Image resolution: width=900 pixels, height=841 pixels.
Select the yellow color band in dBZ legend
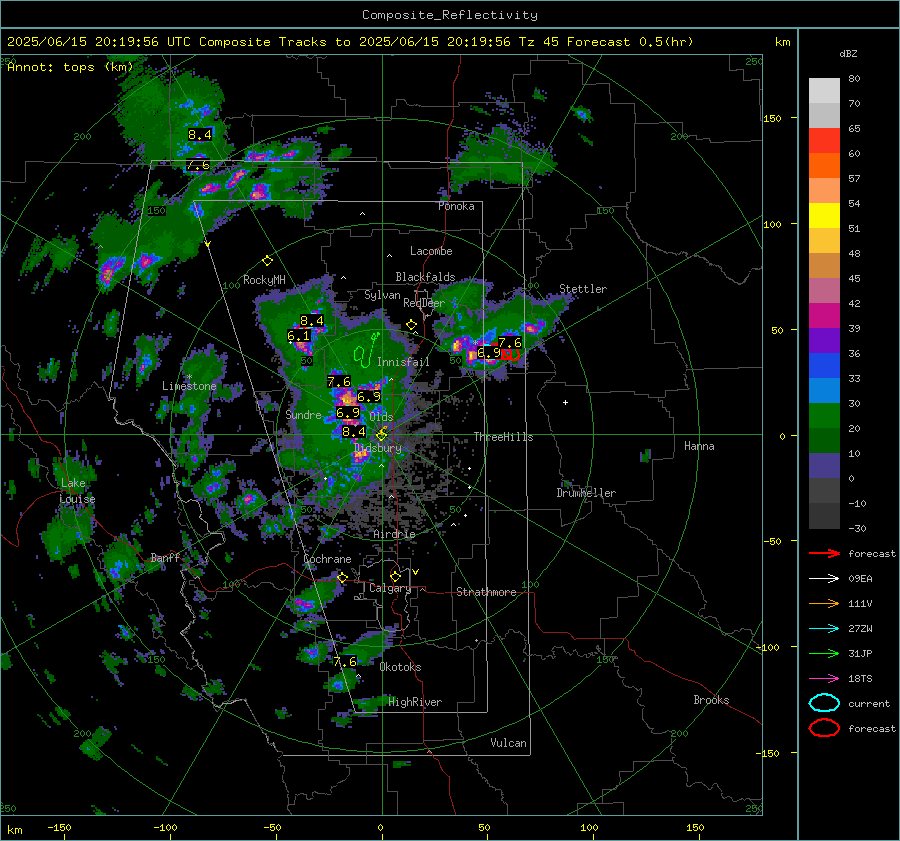[824, 216]
